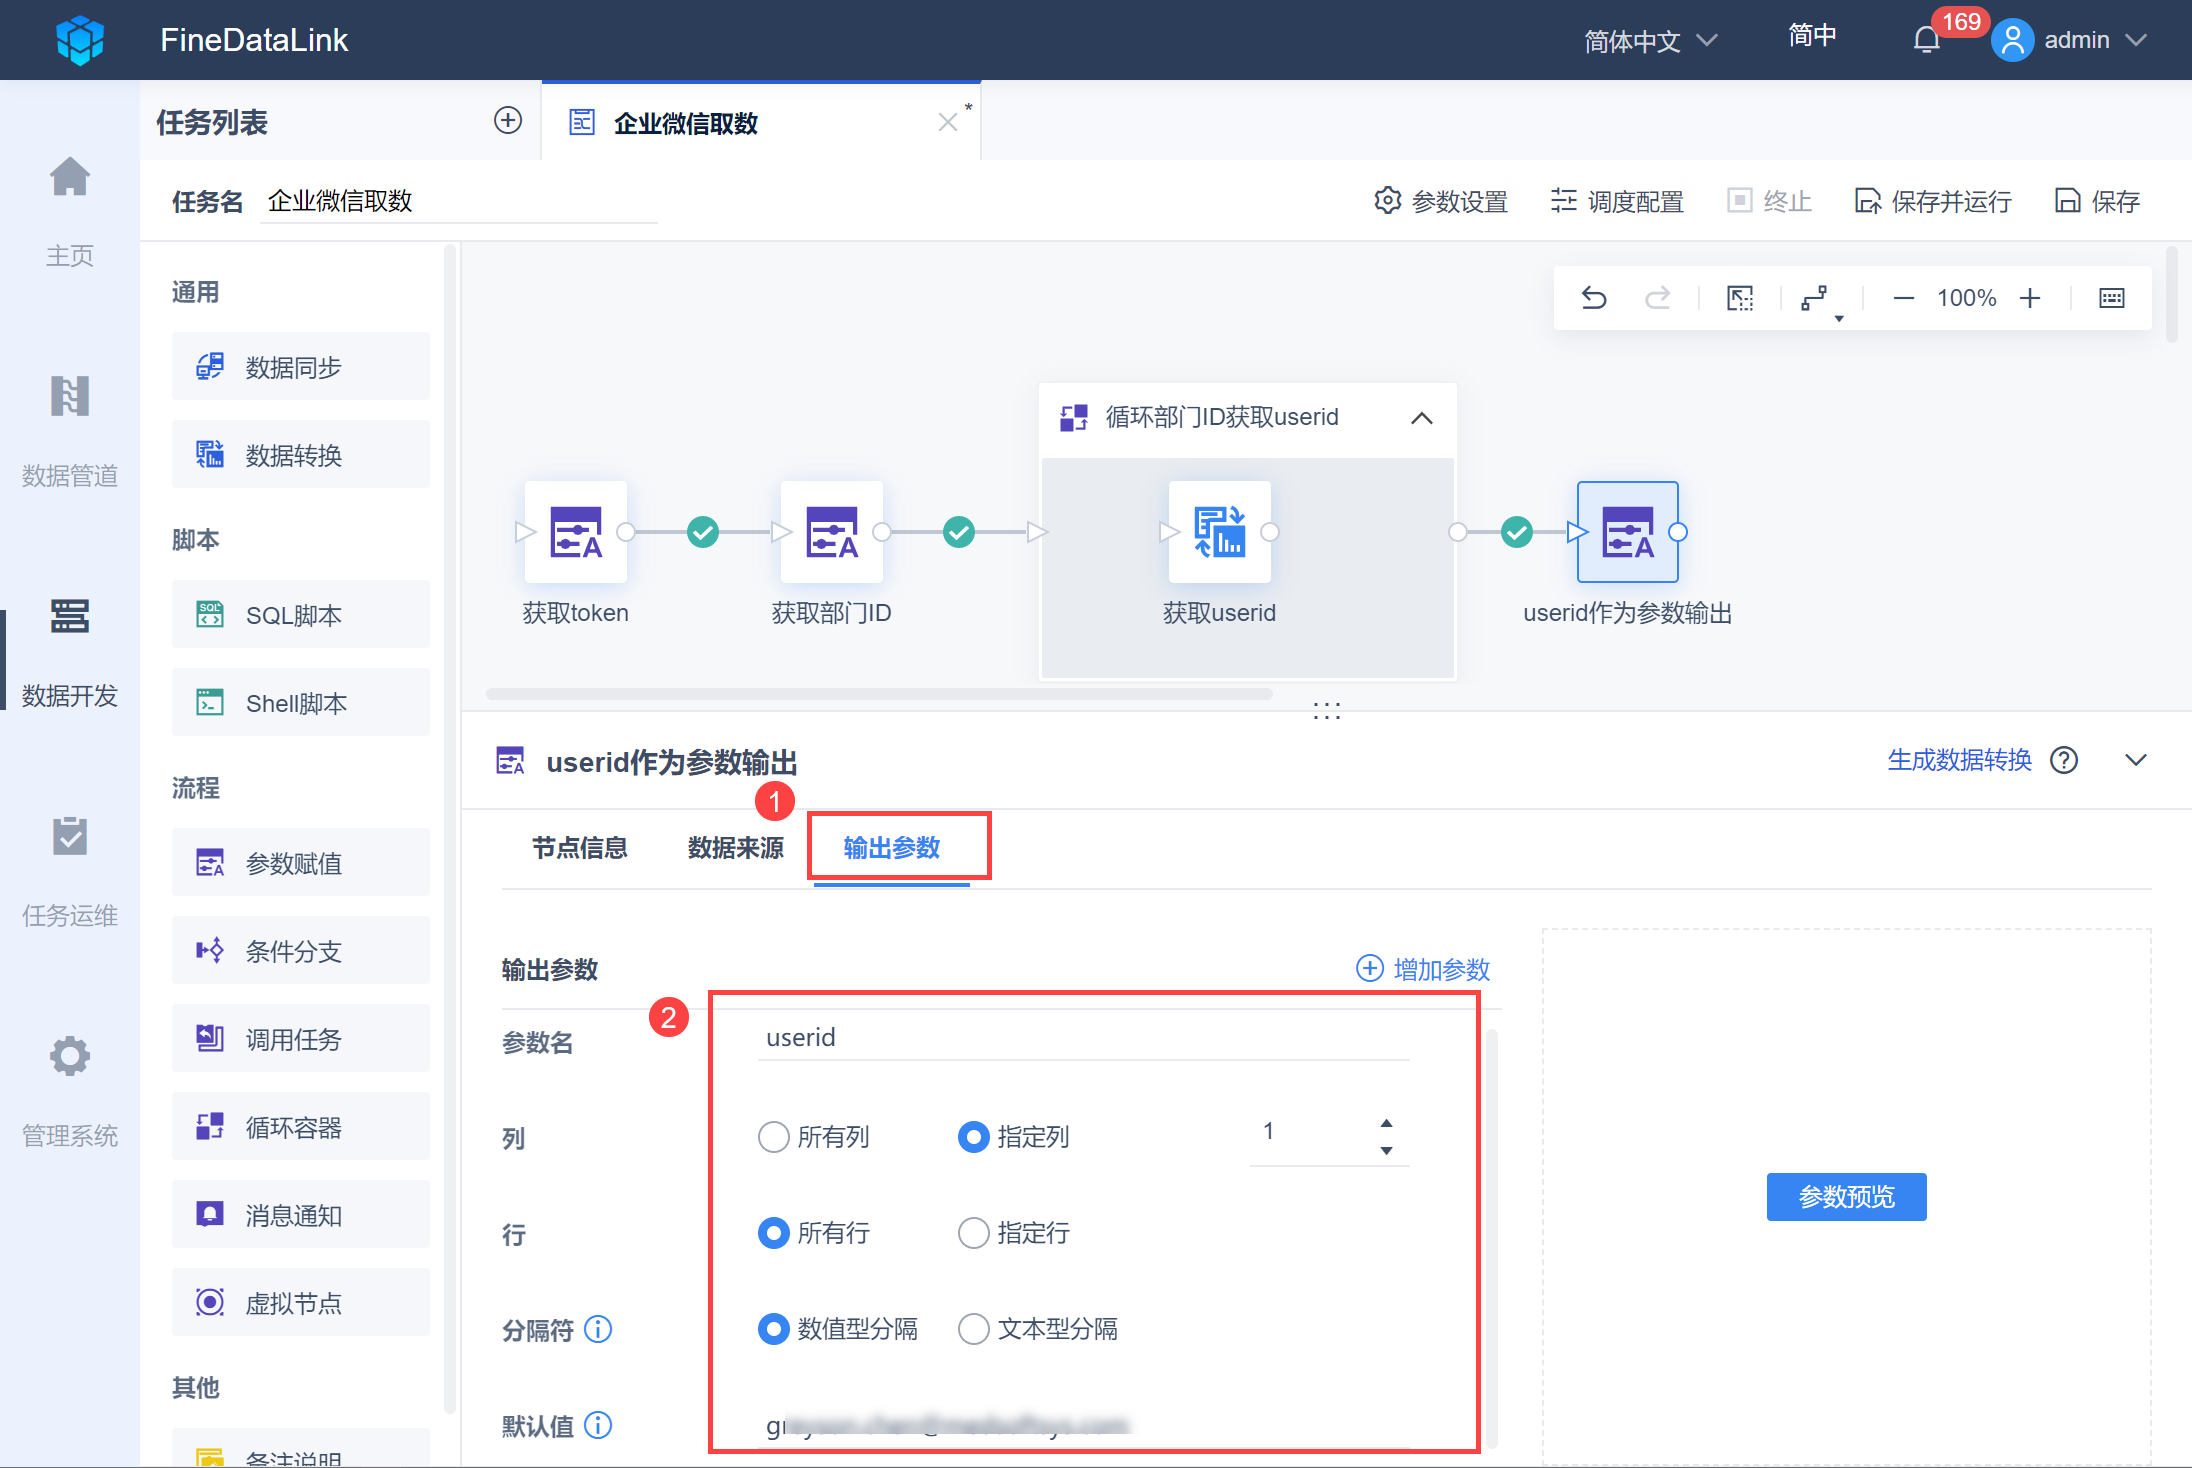This screenshot has height=1468, width=2192.
Task: Click the notification bell icon
Action: pos(1926,40)
